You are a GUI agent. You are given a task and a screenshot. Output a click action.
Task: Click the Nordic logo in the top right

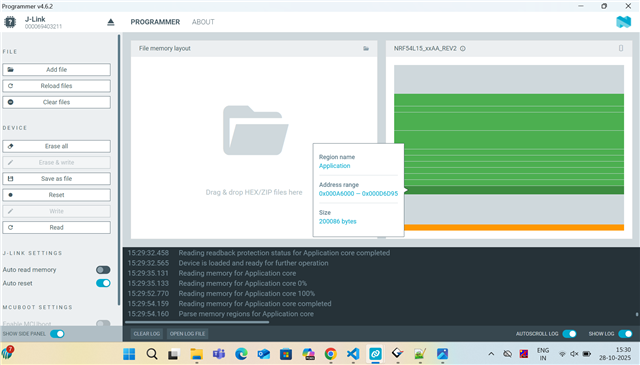coord(623,22)
